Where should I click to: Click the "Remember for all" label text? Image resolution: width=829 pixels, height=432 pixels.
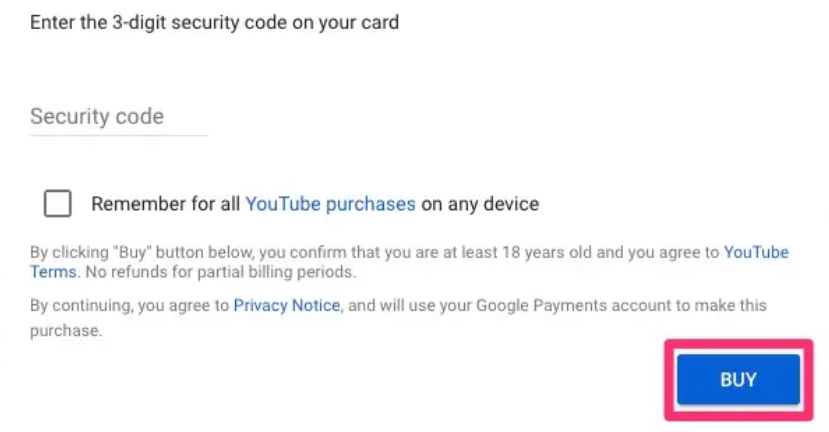[x=165, y=204]
